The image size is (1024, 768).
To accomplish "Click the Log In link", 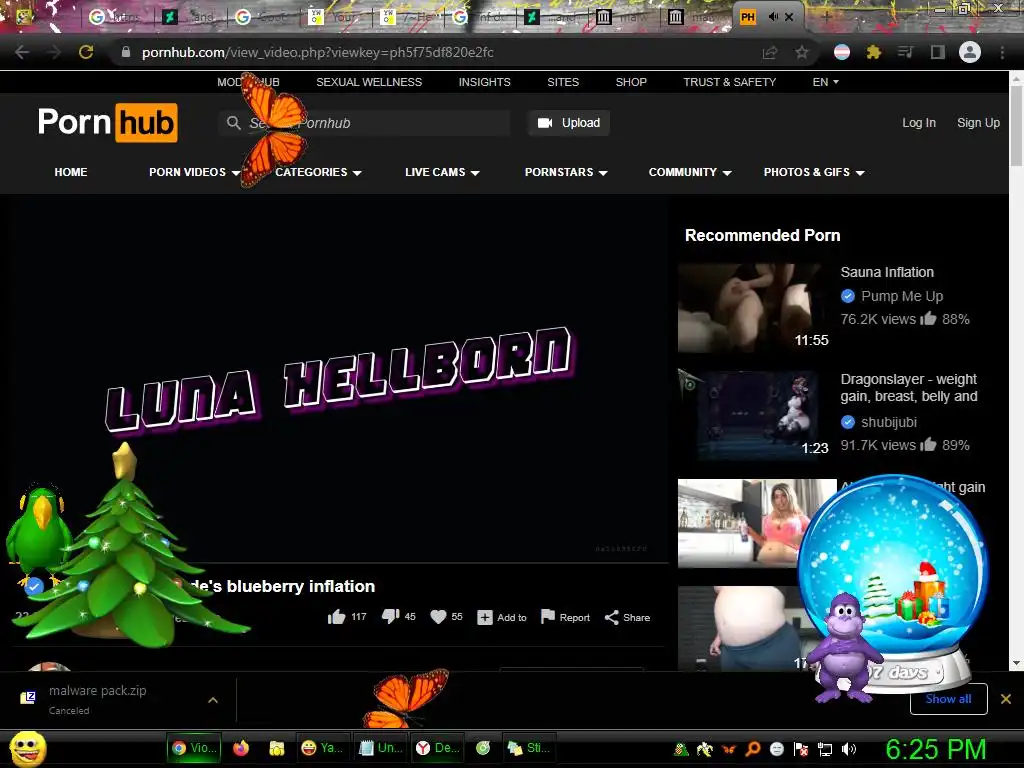I will 919,123.
